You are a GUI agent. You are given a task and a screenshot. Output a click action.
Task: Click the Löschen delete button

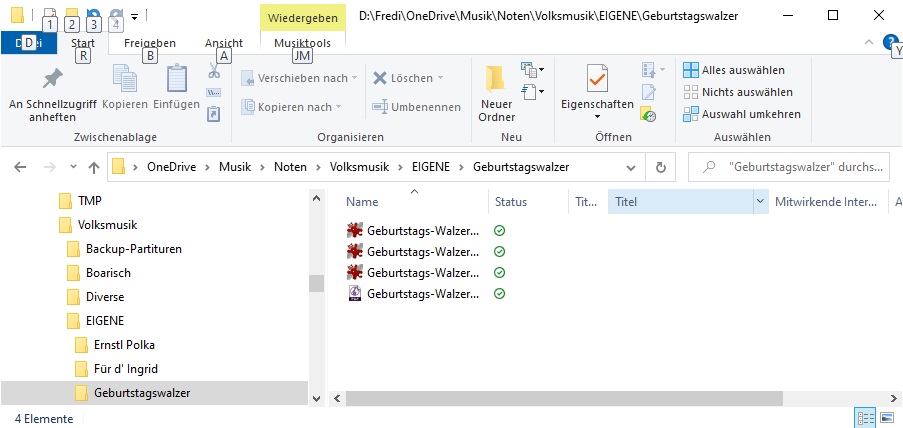[x=408, y=78]
